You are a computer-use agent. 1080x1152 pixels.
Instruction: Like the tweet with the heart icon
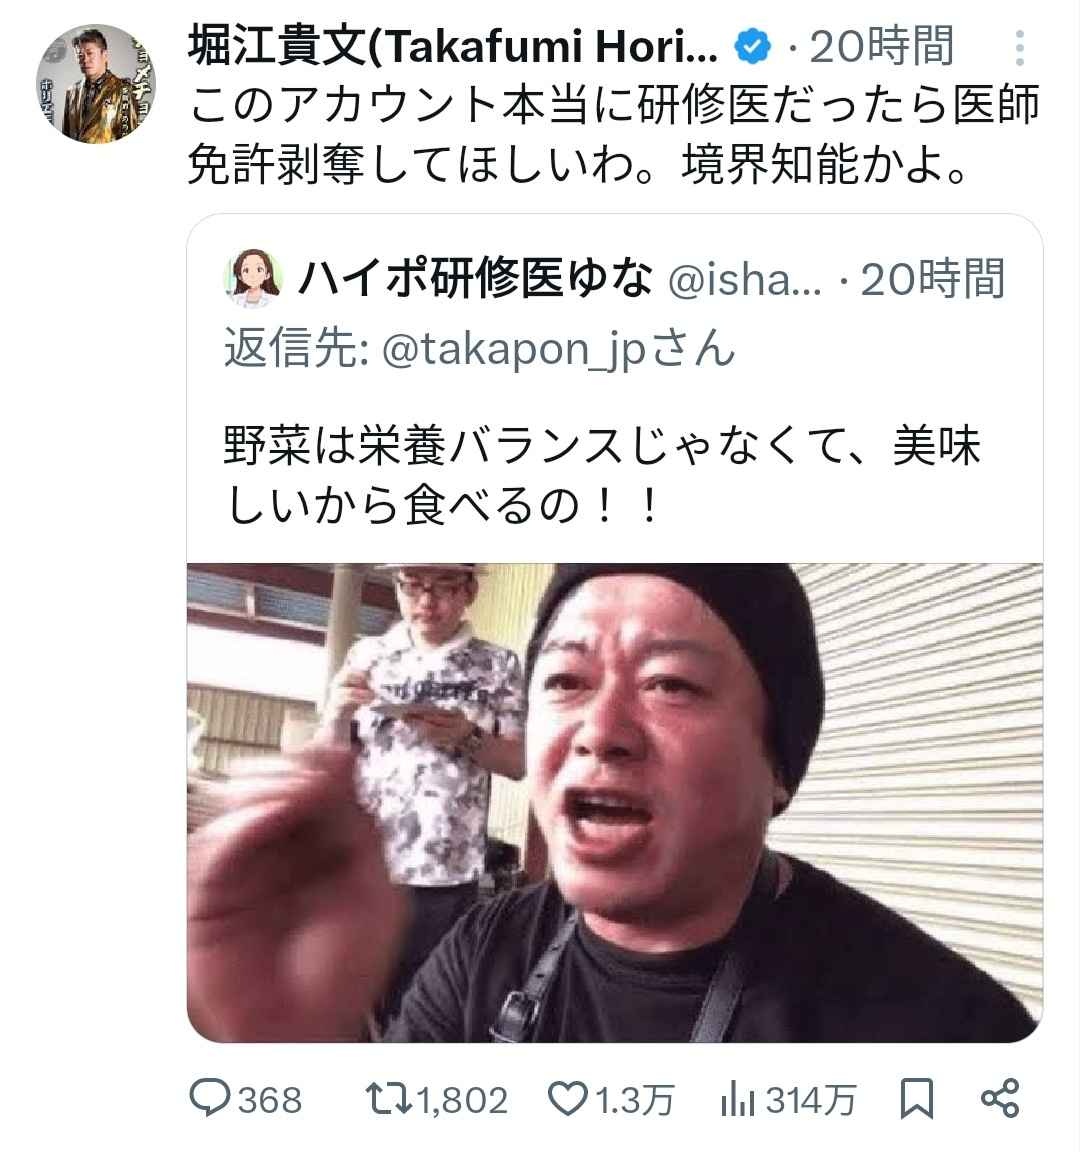pyautogui.click(x=569, y=1099)
